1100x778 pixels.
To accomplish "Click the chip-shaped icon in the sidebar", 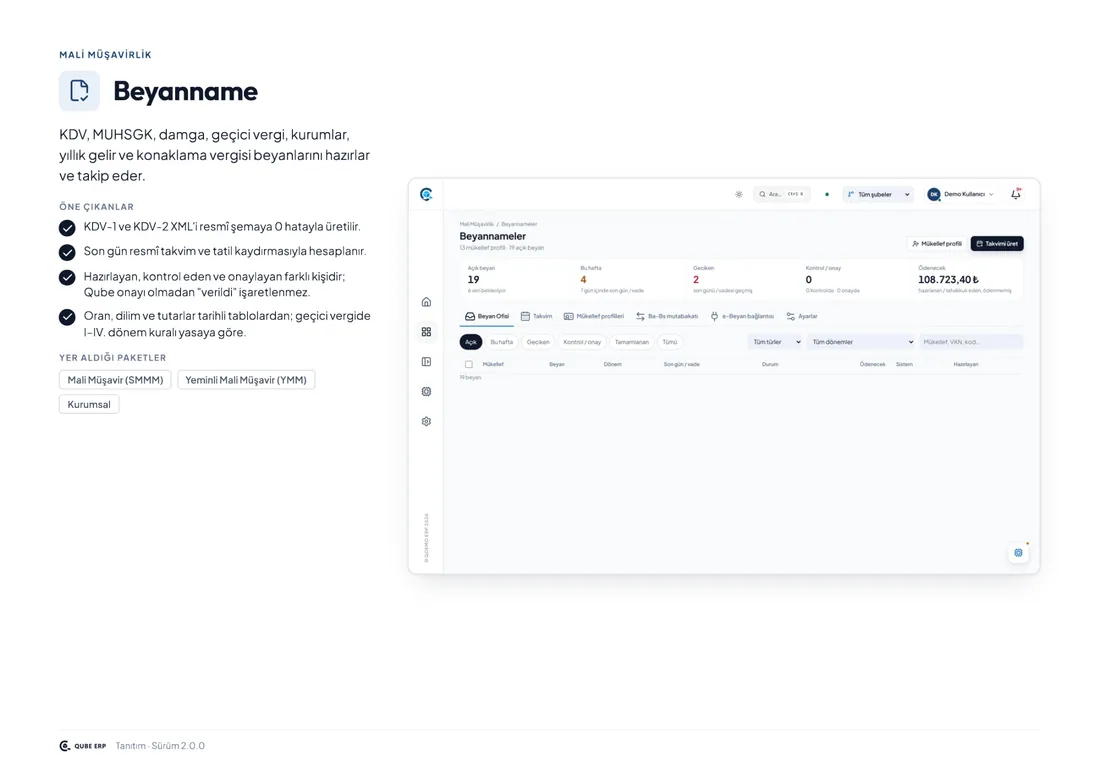I will 426,391.
